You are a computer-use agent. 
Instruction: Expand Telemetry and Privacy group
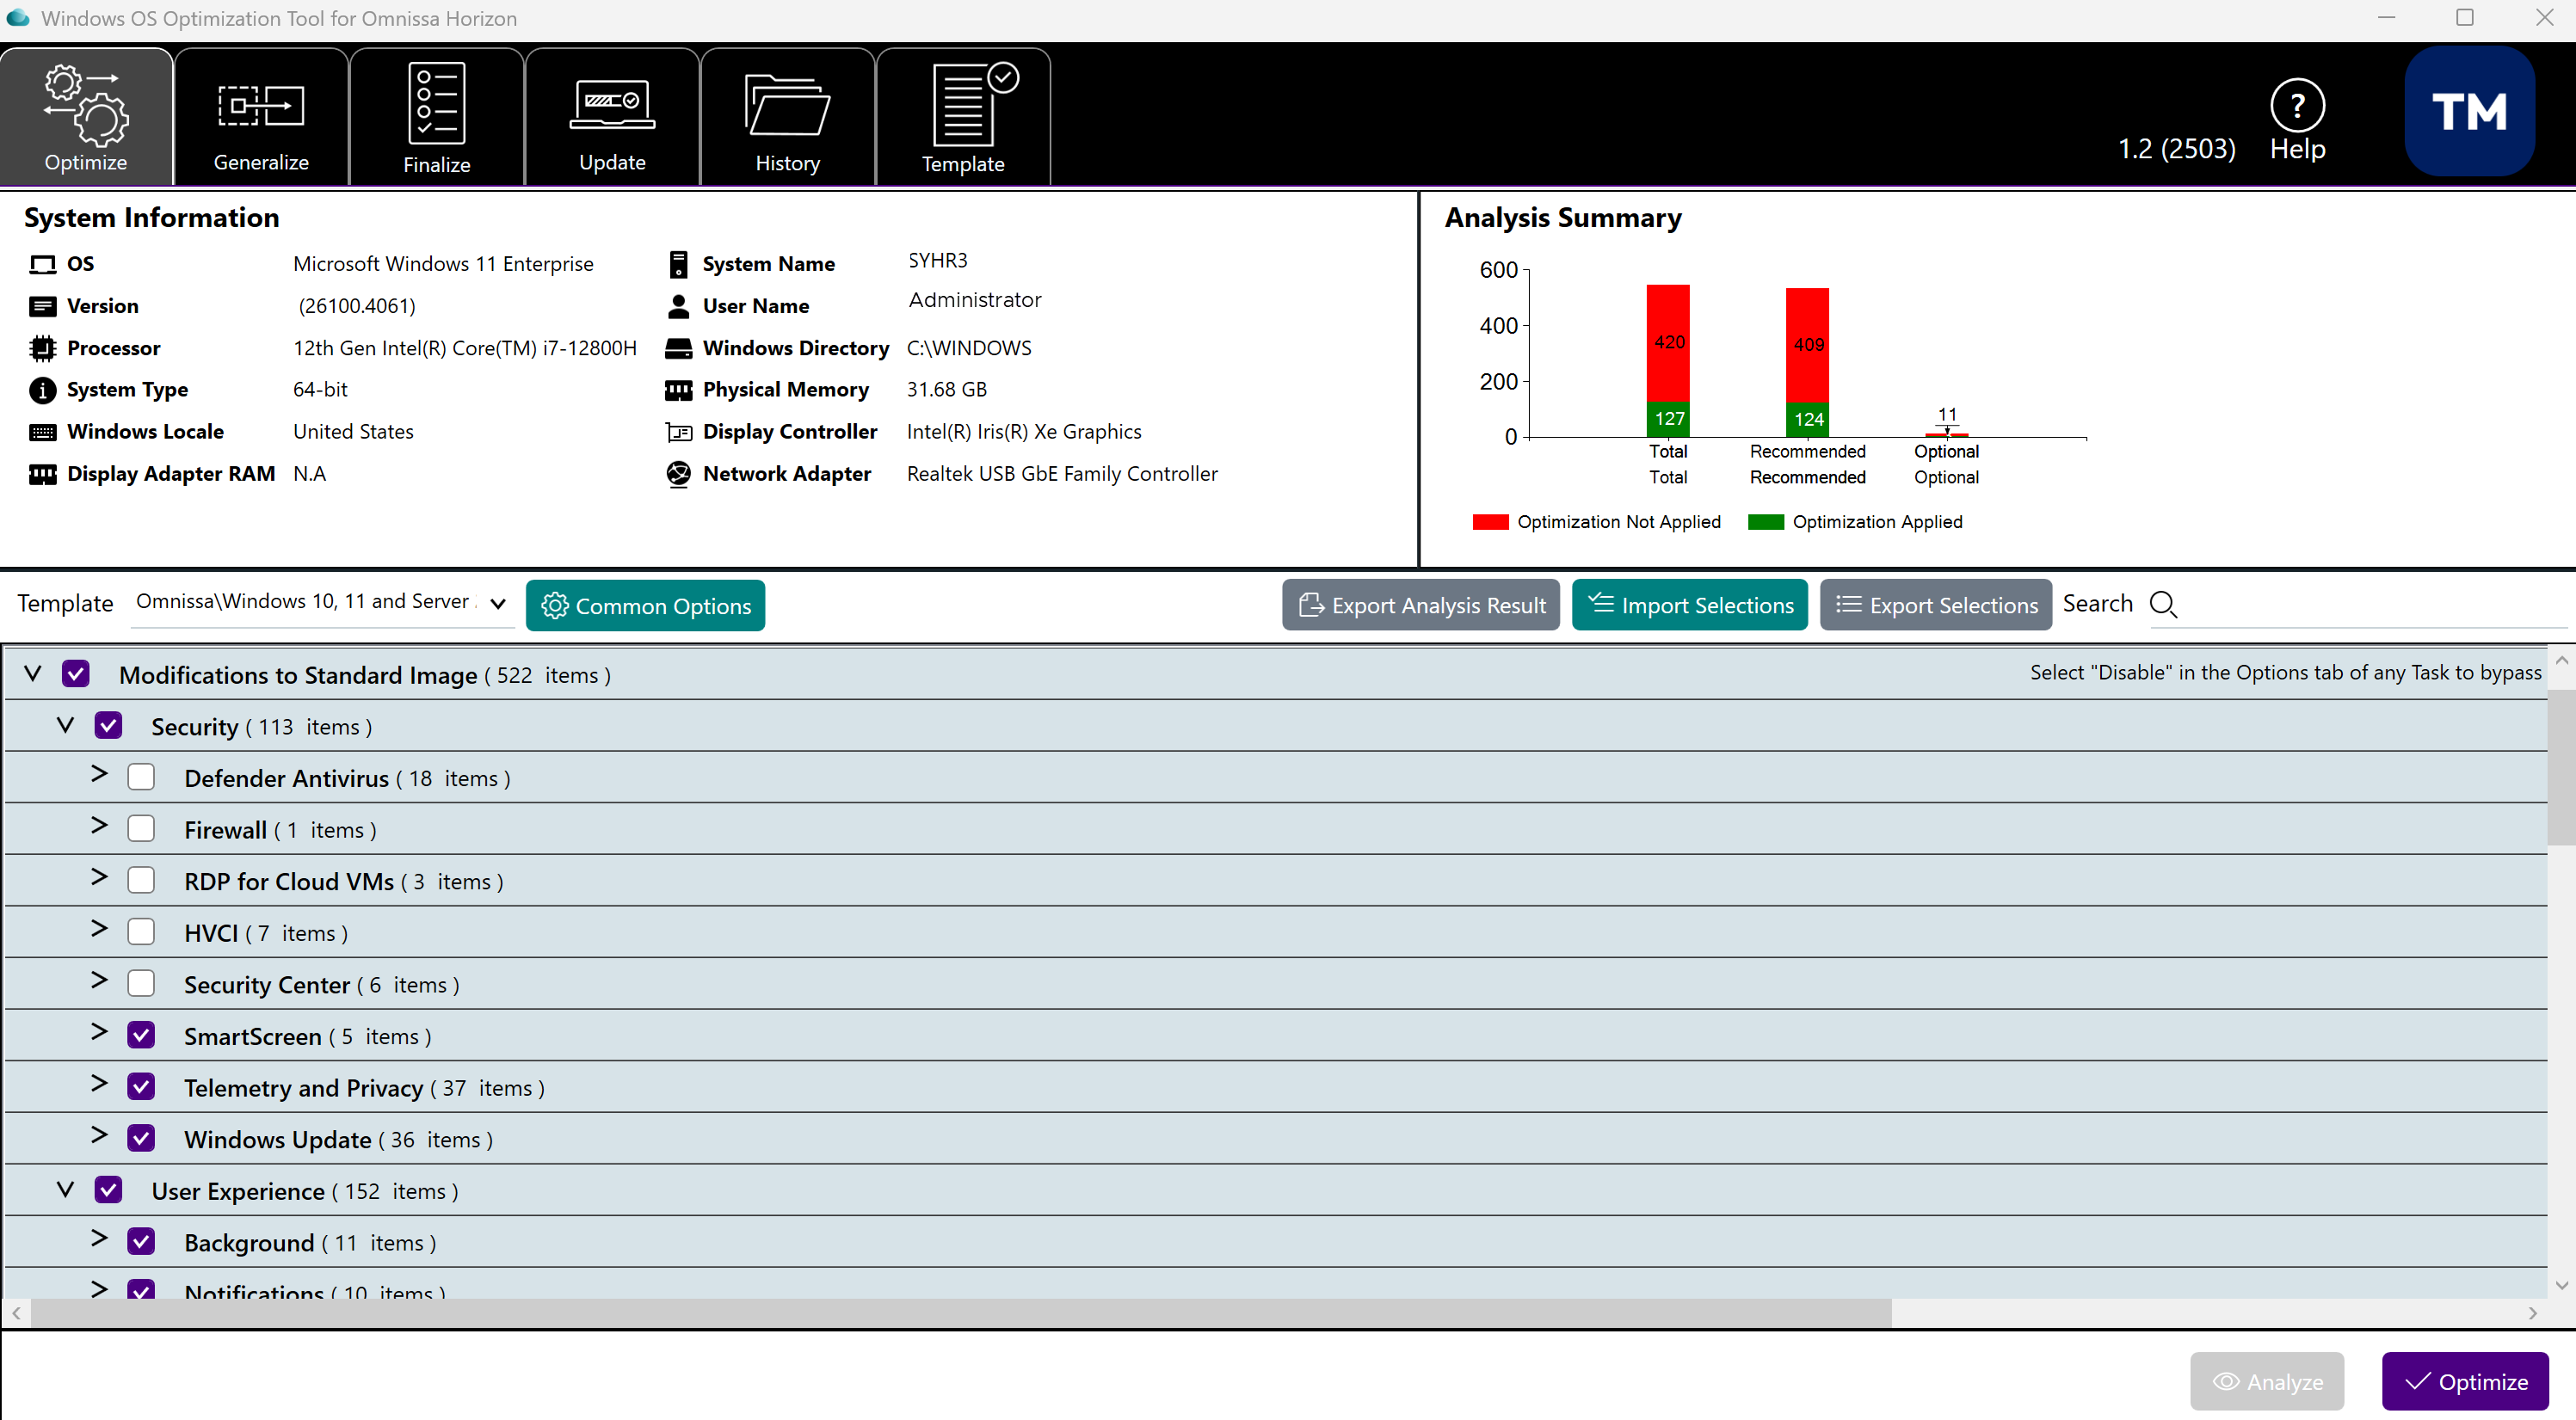99,1084
